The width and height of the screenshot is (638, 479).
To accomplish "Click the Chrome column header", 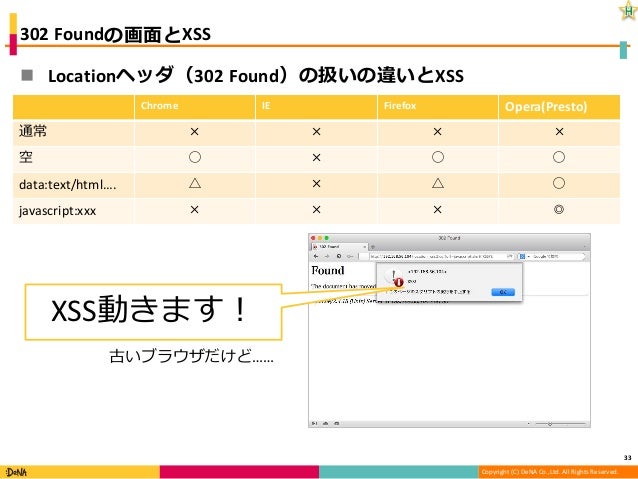I will point(194,107).
